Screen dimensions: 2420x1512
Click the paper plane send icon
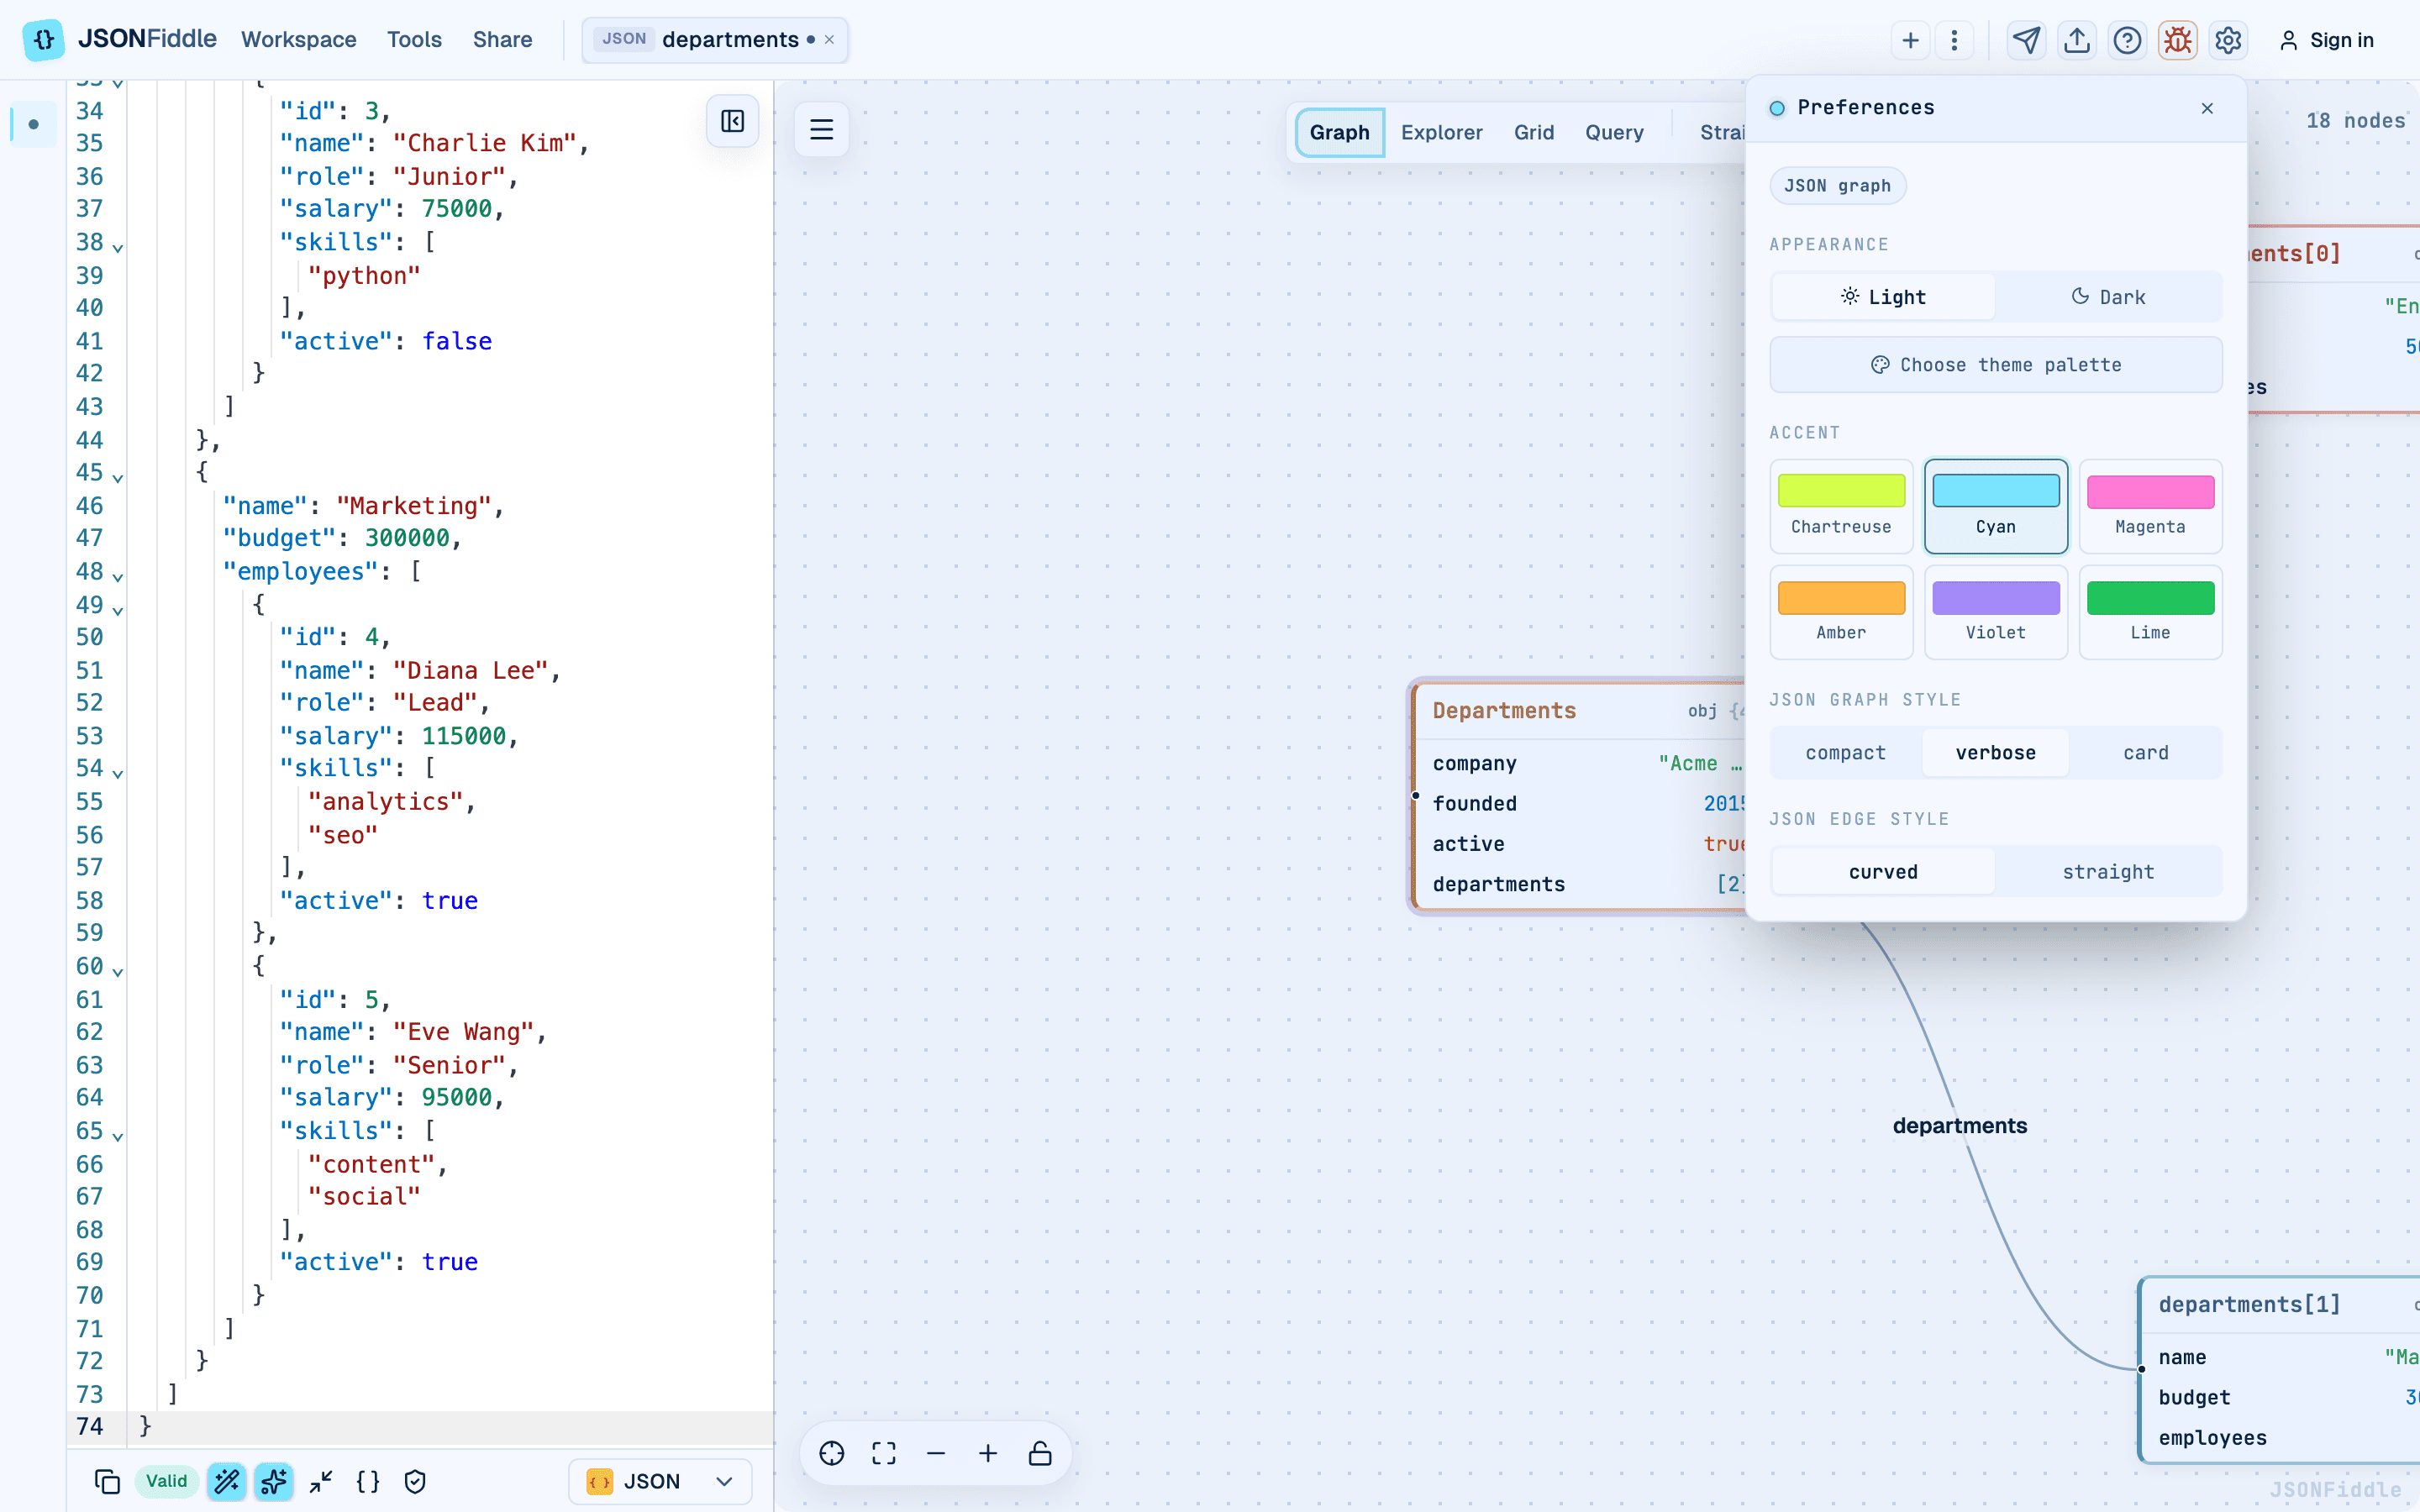tap(2026, 40)
